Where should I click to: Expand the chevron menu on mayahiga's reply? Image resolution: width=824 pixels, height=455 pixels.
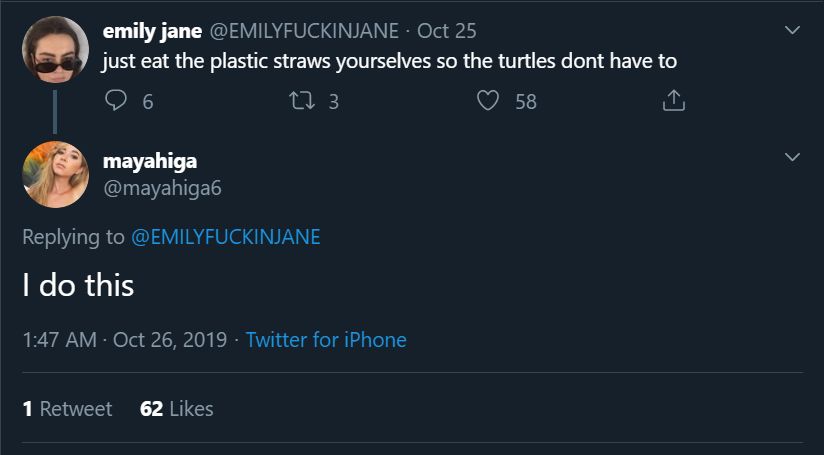[792, 158]
